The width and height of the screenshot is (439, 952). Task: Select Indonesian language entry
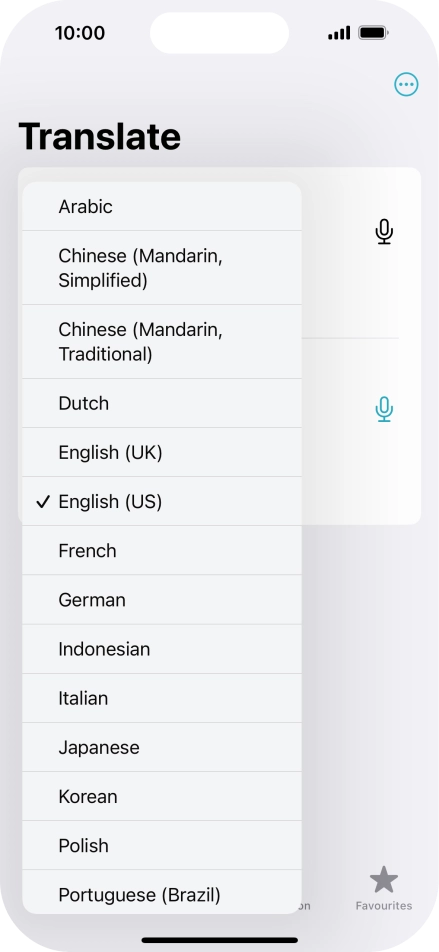pos(162,649)
